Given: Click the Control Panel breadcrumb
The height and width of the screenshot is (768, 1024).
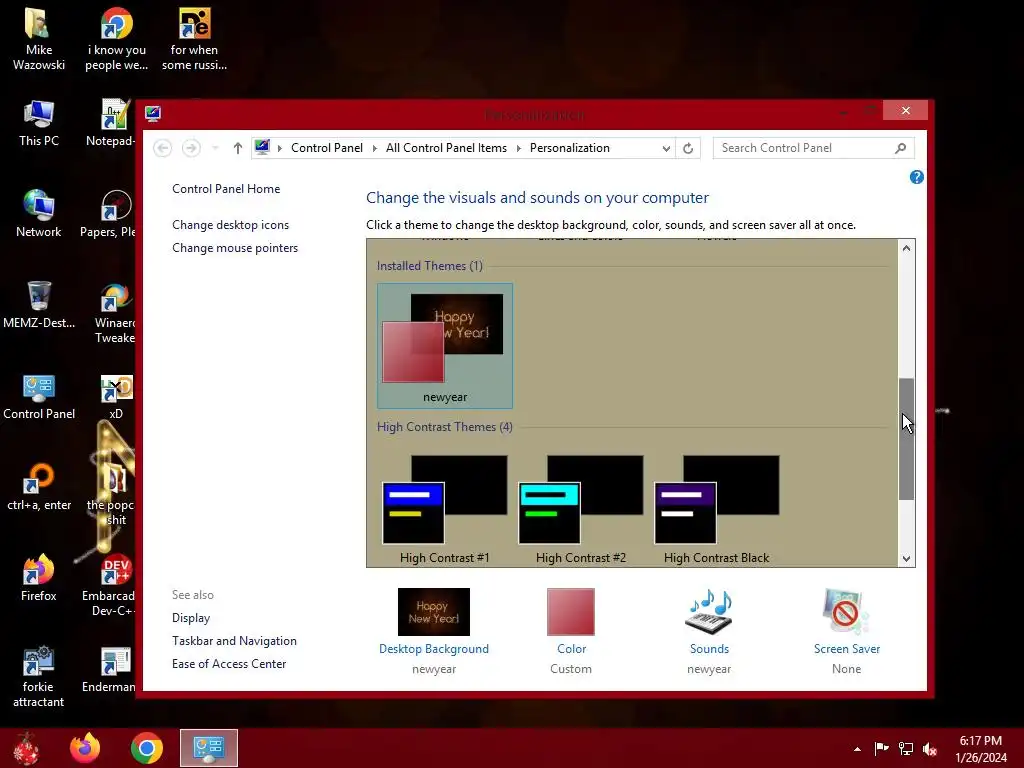Looking at the screenshot, I should (327, 148).
